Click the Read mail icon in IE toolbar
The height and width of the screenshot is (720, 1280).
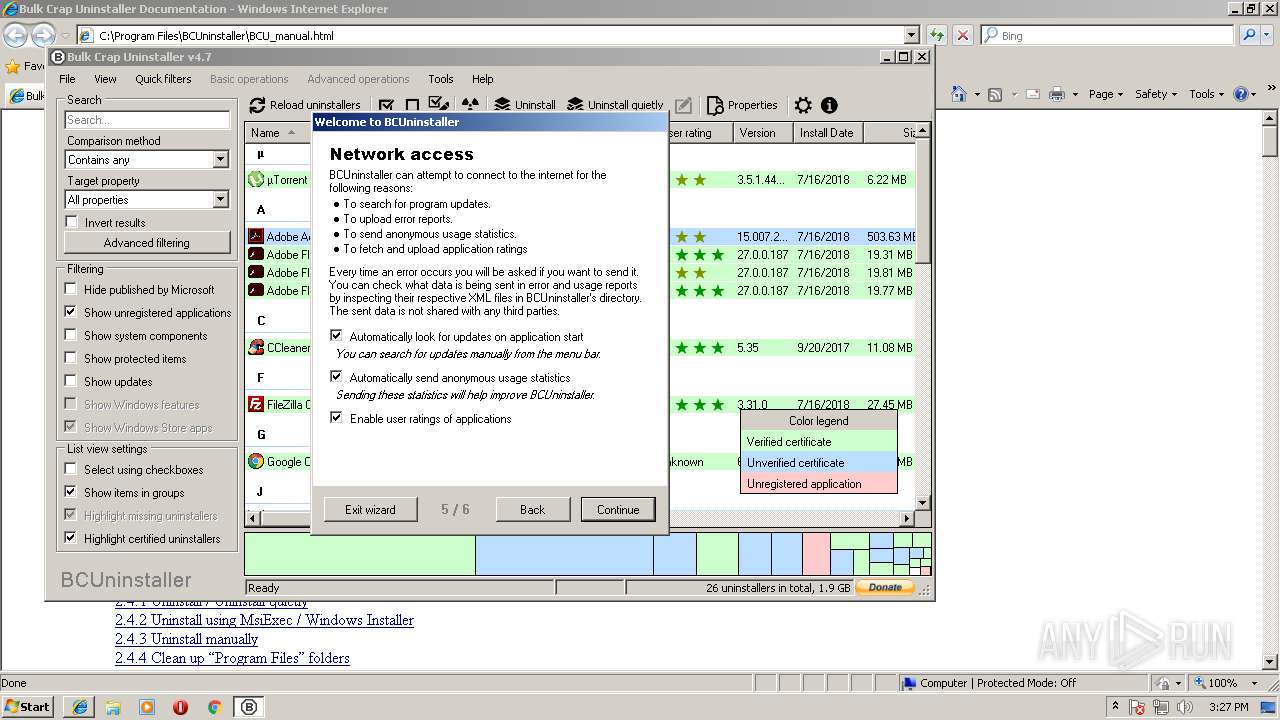1031,94
